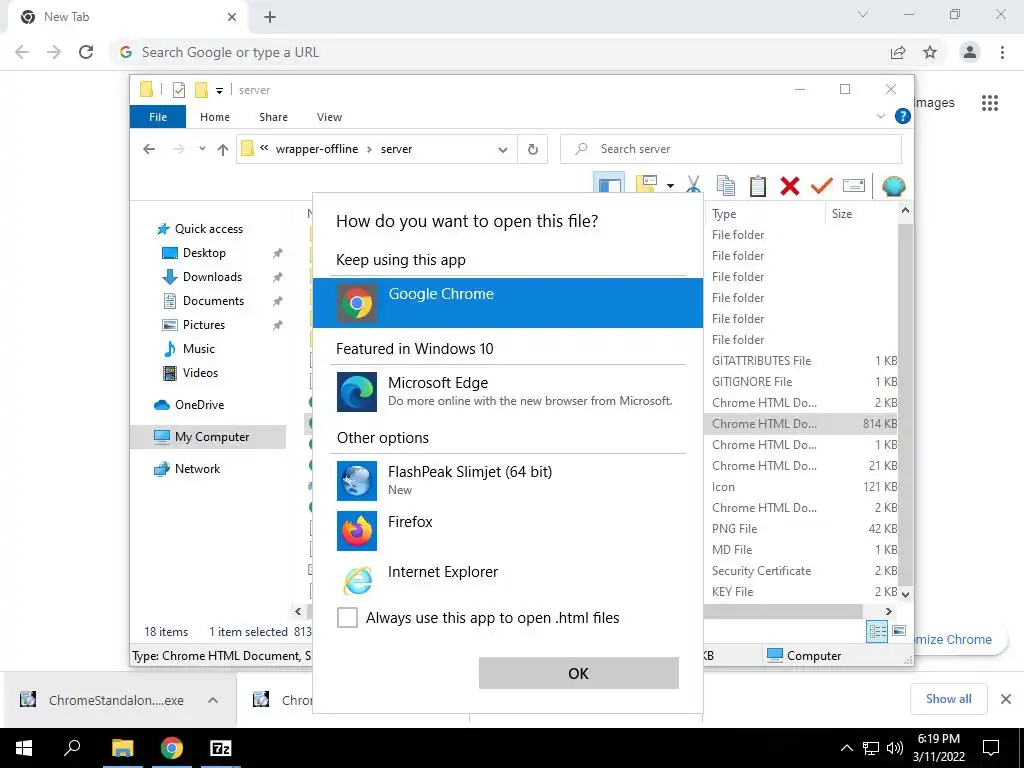The width and height of the screenshot is (1024, 768).
Task: Select Google Chrome to open the file
Action: [507, 302]
